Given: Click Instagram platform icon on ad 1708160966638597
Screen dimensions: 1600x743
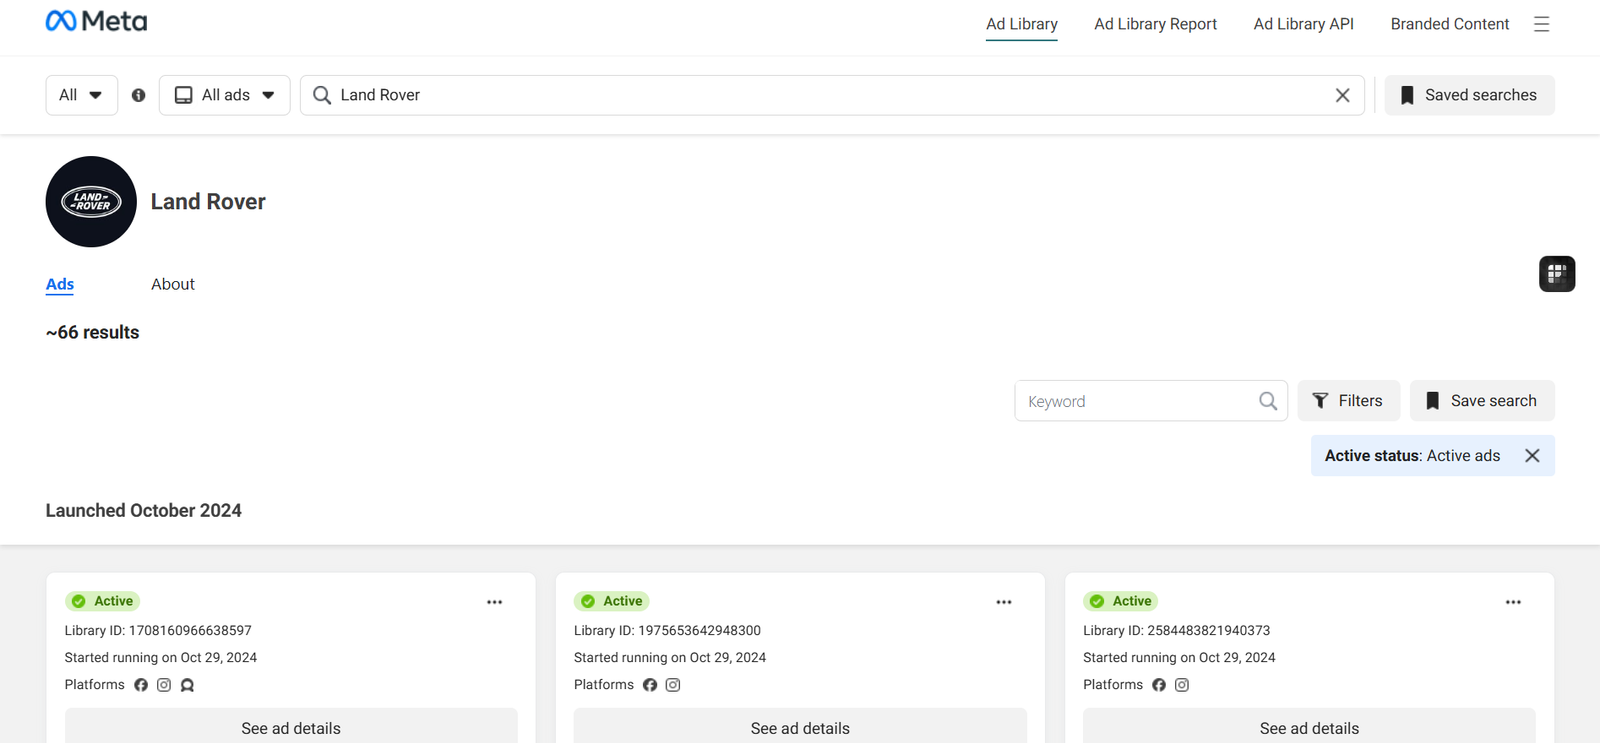Looking at the screenshot, I should (x=164, y=685).
